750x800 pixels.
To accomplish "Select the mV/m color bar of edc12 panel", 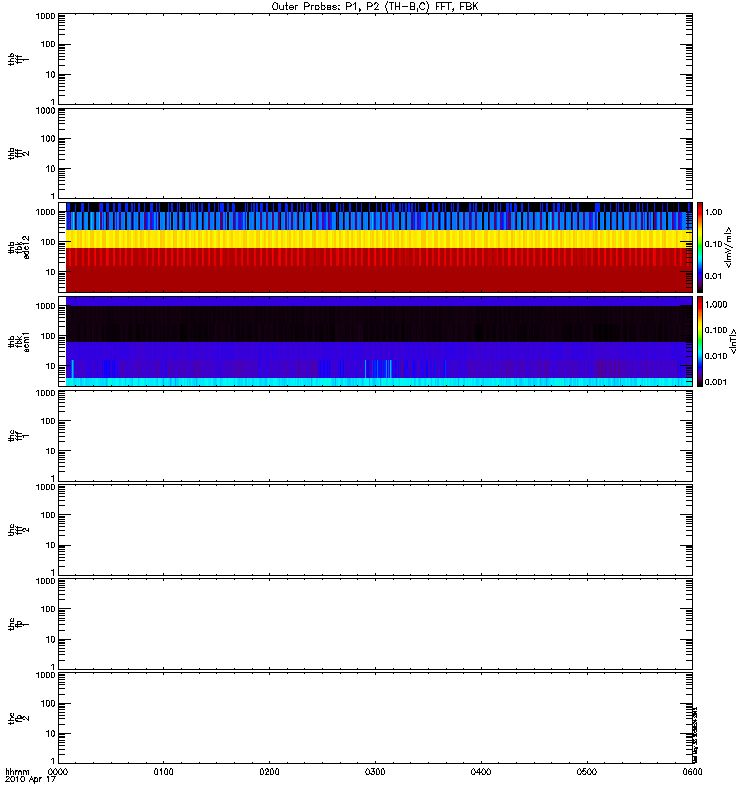I will [x=700, y=247].
